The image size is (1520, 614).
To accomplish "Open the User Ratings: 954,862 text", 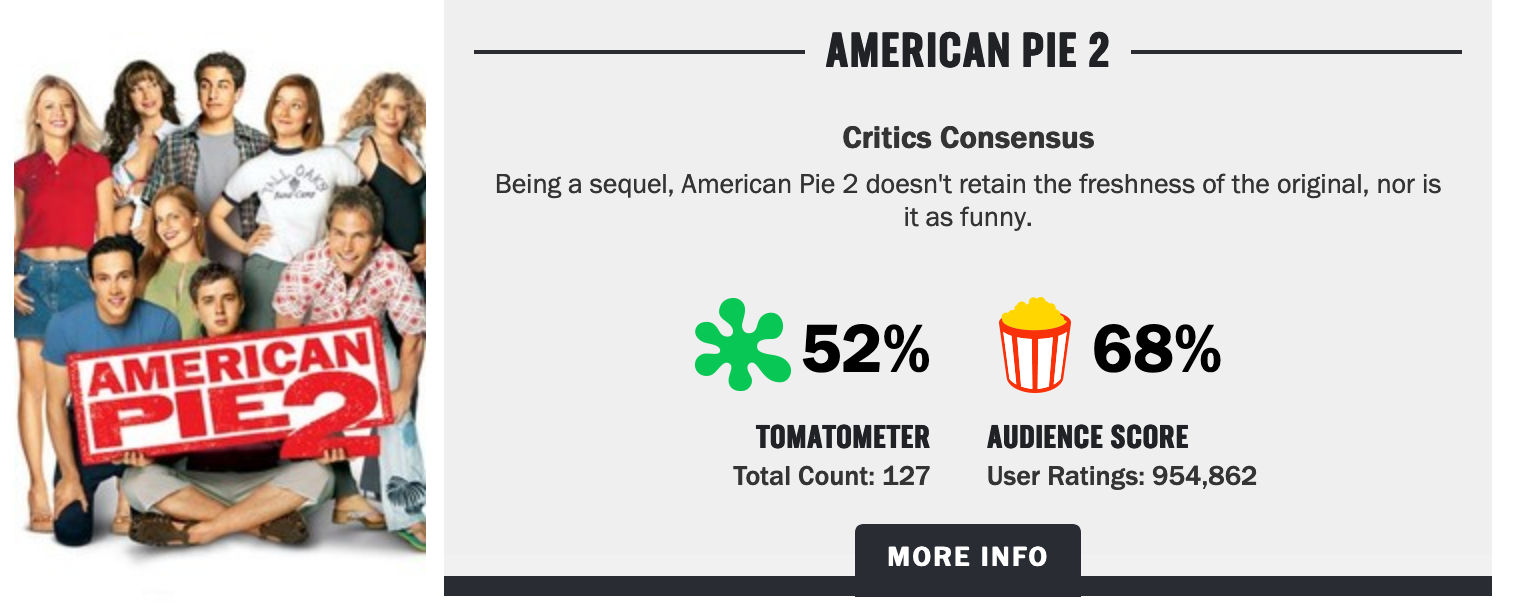I will 1121,476.
